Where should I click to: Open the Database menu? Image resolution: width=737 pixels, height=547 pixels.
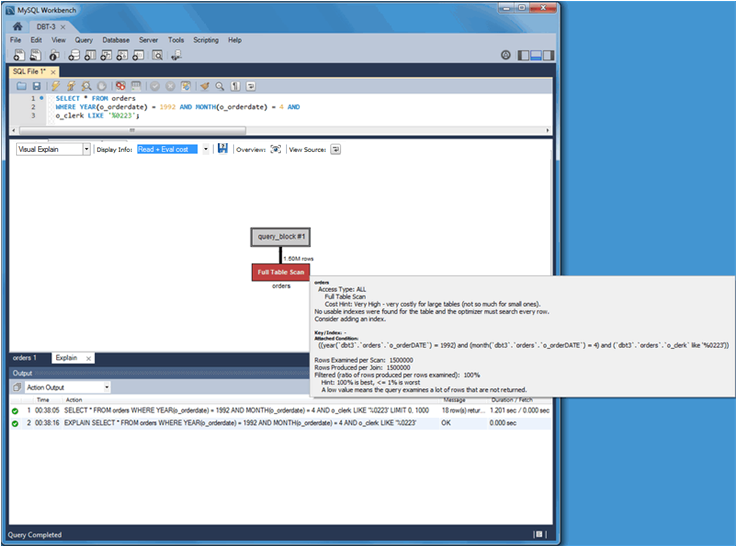click(116, 40)
